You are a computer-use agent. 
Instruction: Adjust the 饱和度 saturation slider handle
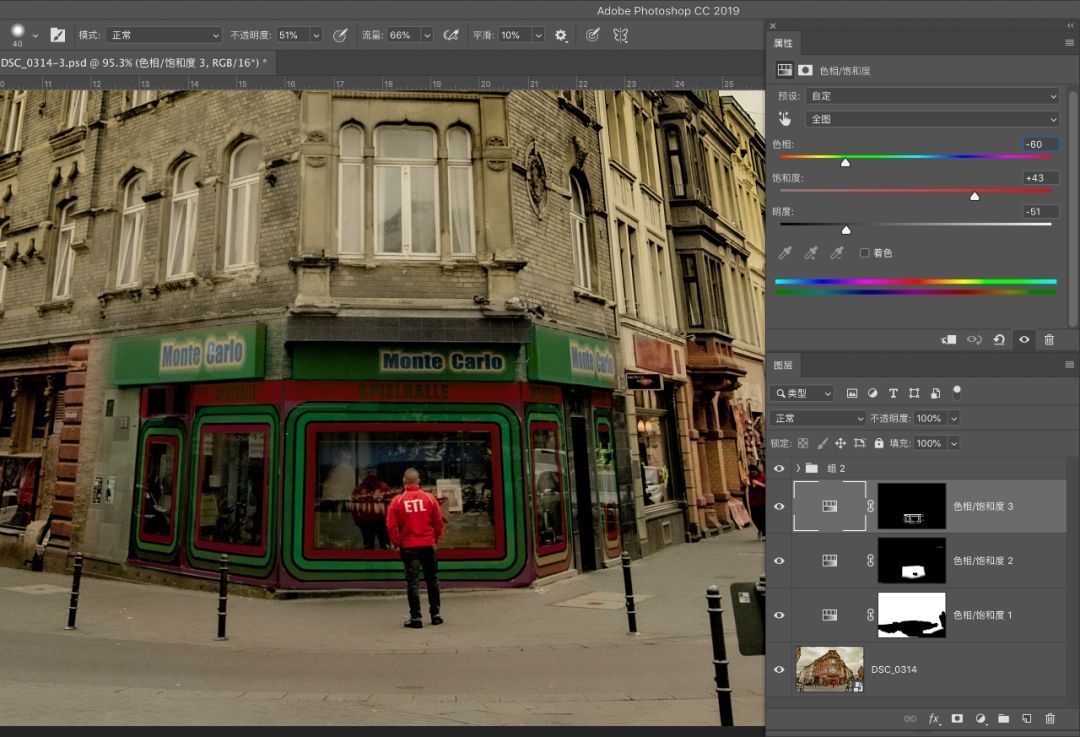click(x=975, y=196)
